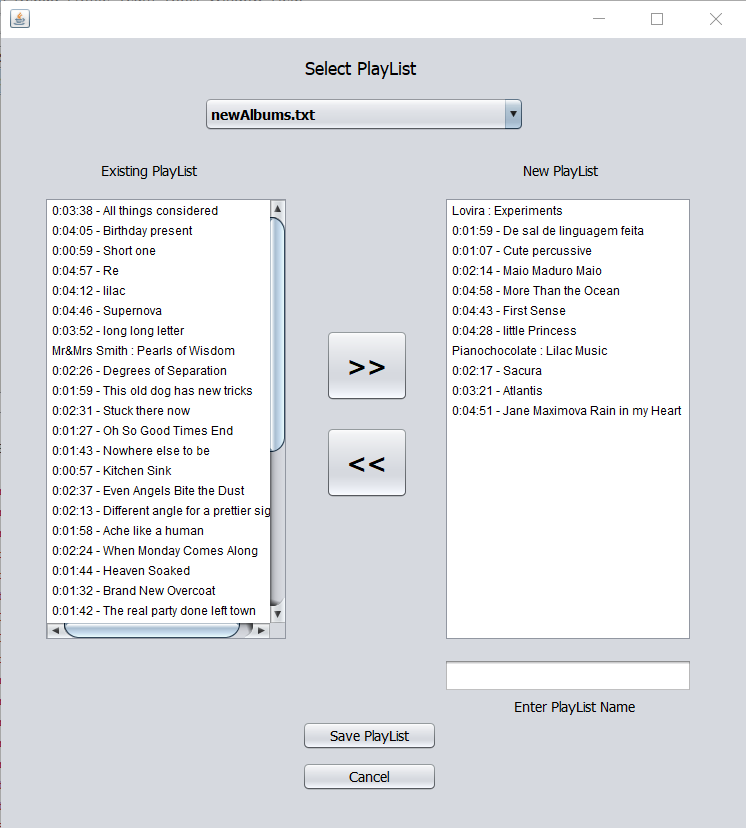Viewport: 746px width, 828px height.
Task: Select track 'Maio Maduro Maio'
Action: 568,271
